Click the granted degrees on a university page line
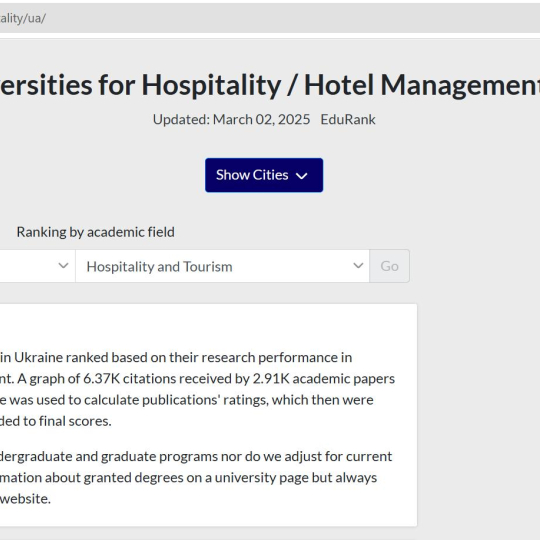 188,478
